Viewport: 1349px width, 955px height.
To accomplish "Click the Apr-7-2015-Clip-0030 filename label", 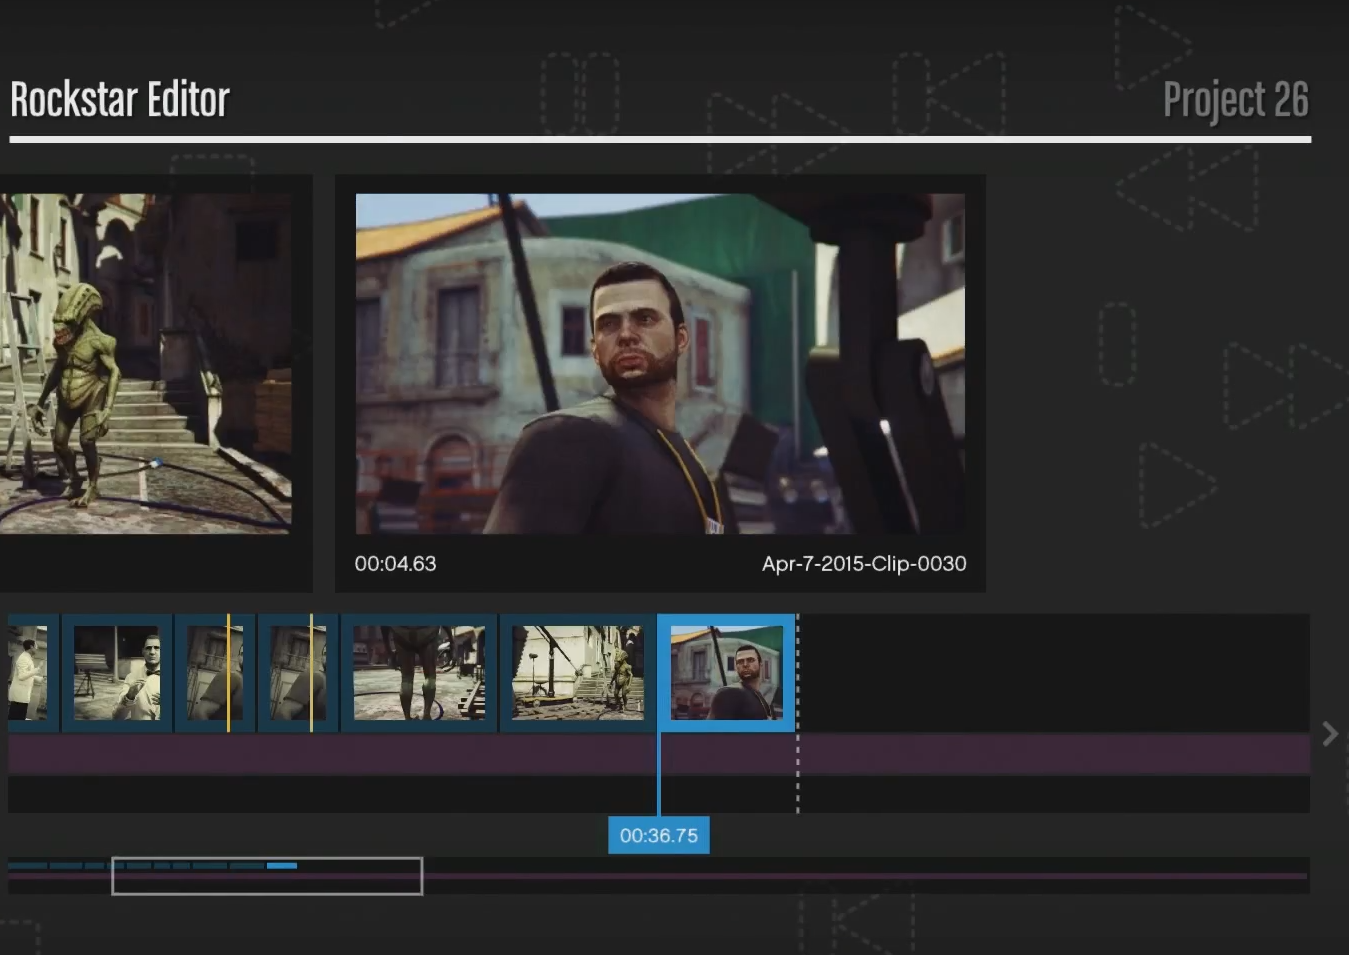I will coord(863,564).
